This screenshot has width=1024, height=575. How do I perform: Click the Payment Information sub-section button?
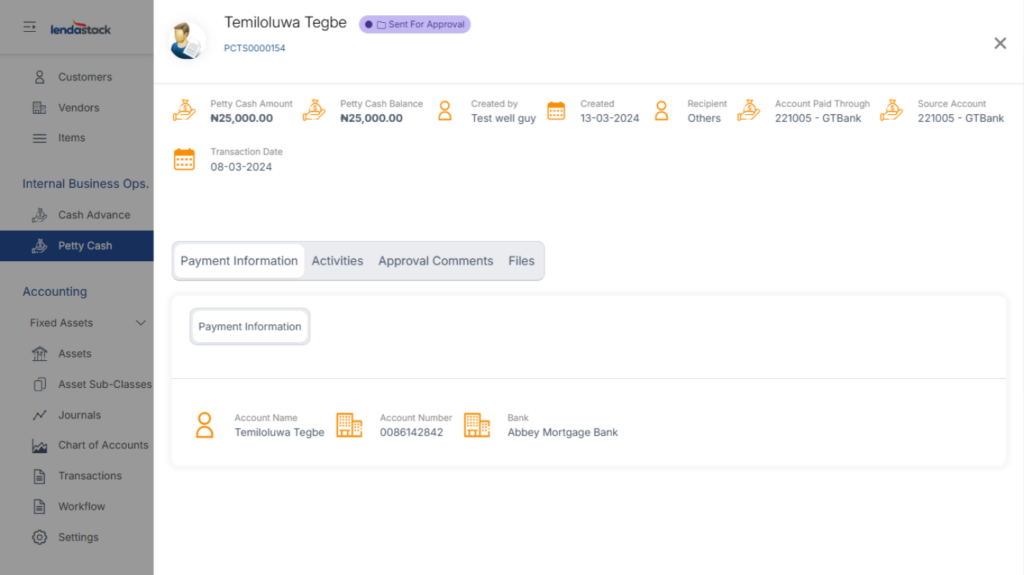pos(249,327)
